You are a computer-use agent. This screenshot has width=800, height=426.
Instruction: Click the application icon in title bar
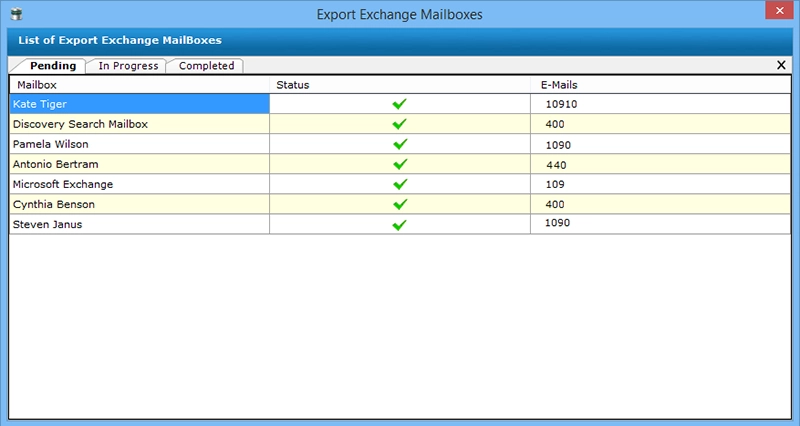click(x=16, y=14)
